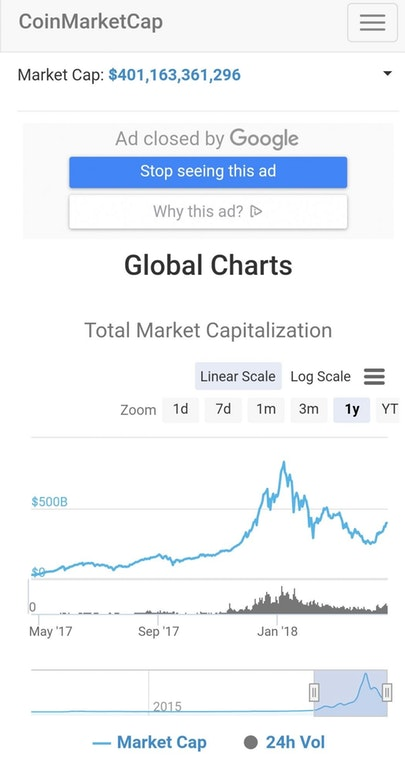Click the play icon beside Why this ad
The width and height of the screenshot is (405, 767).
click(256, 211)
